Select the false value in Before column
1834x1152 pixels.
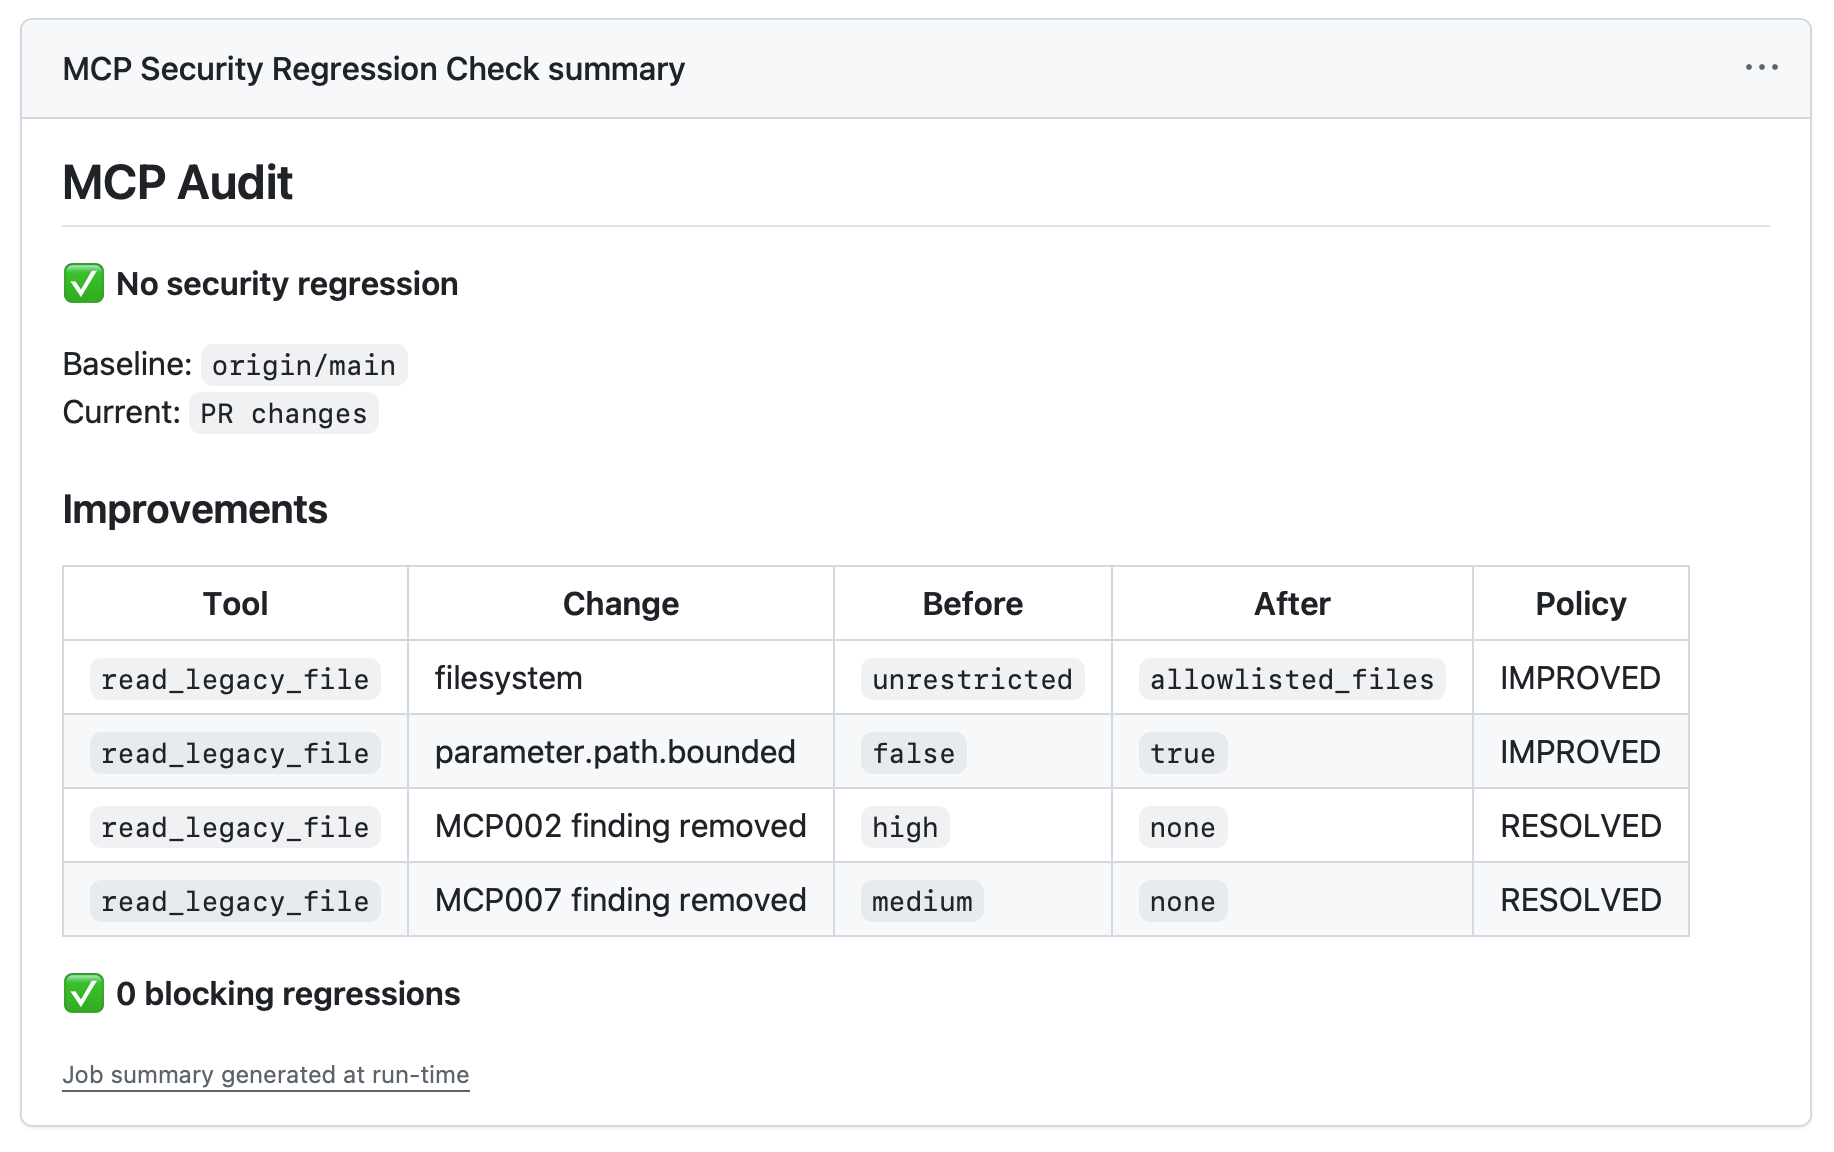[914, 753]
